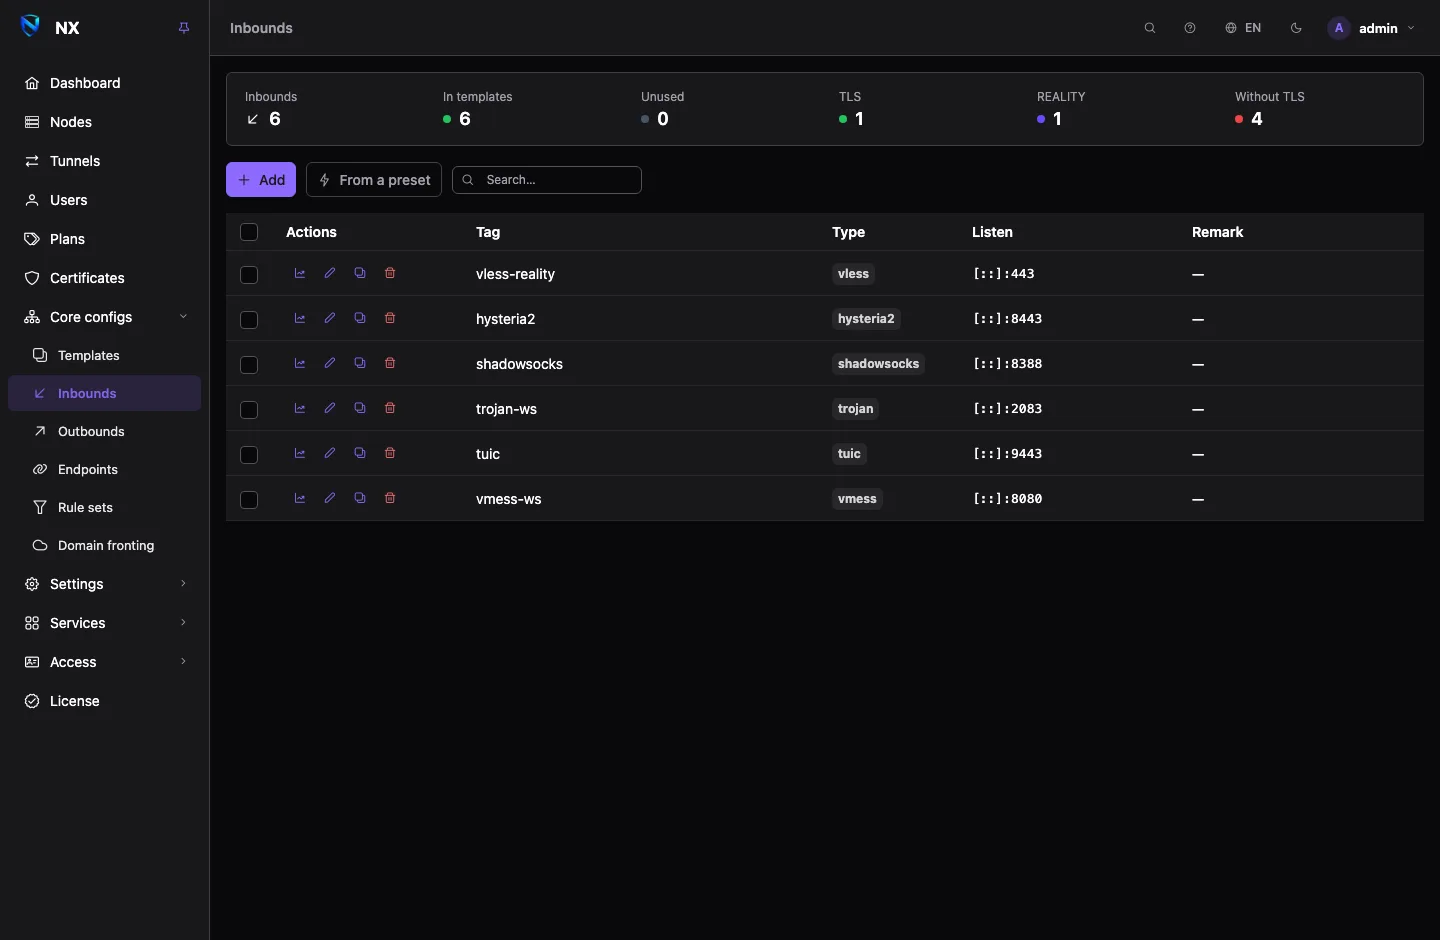Edit the hysteria2 inbound

330,318
